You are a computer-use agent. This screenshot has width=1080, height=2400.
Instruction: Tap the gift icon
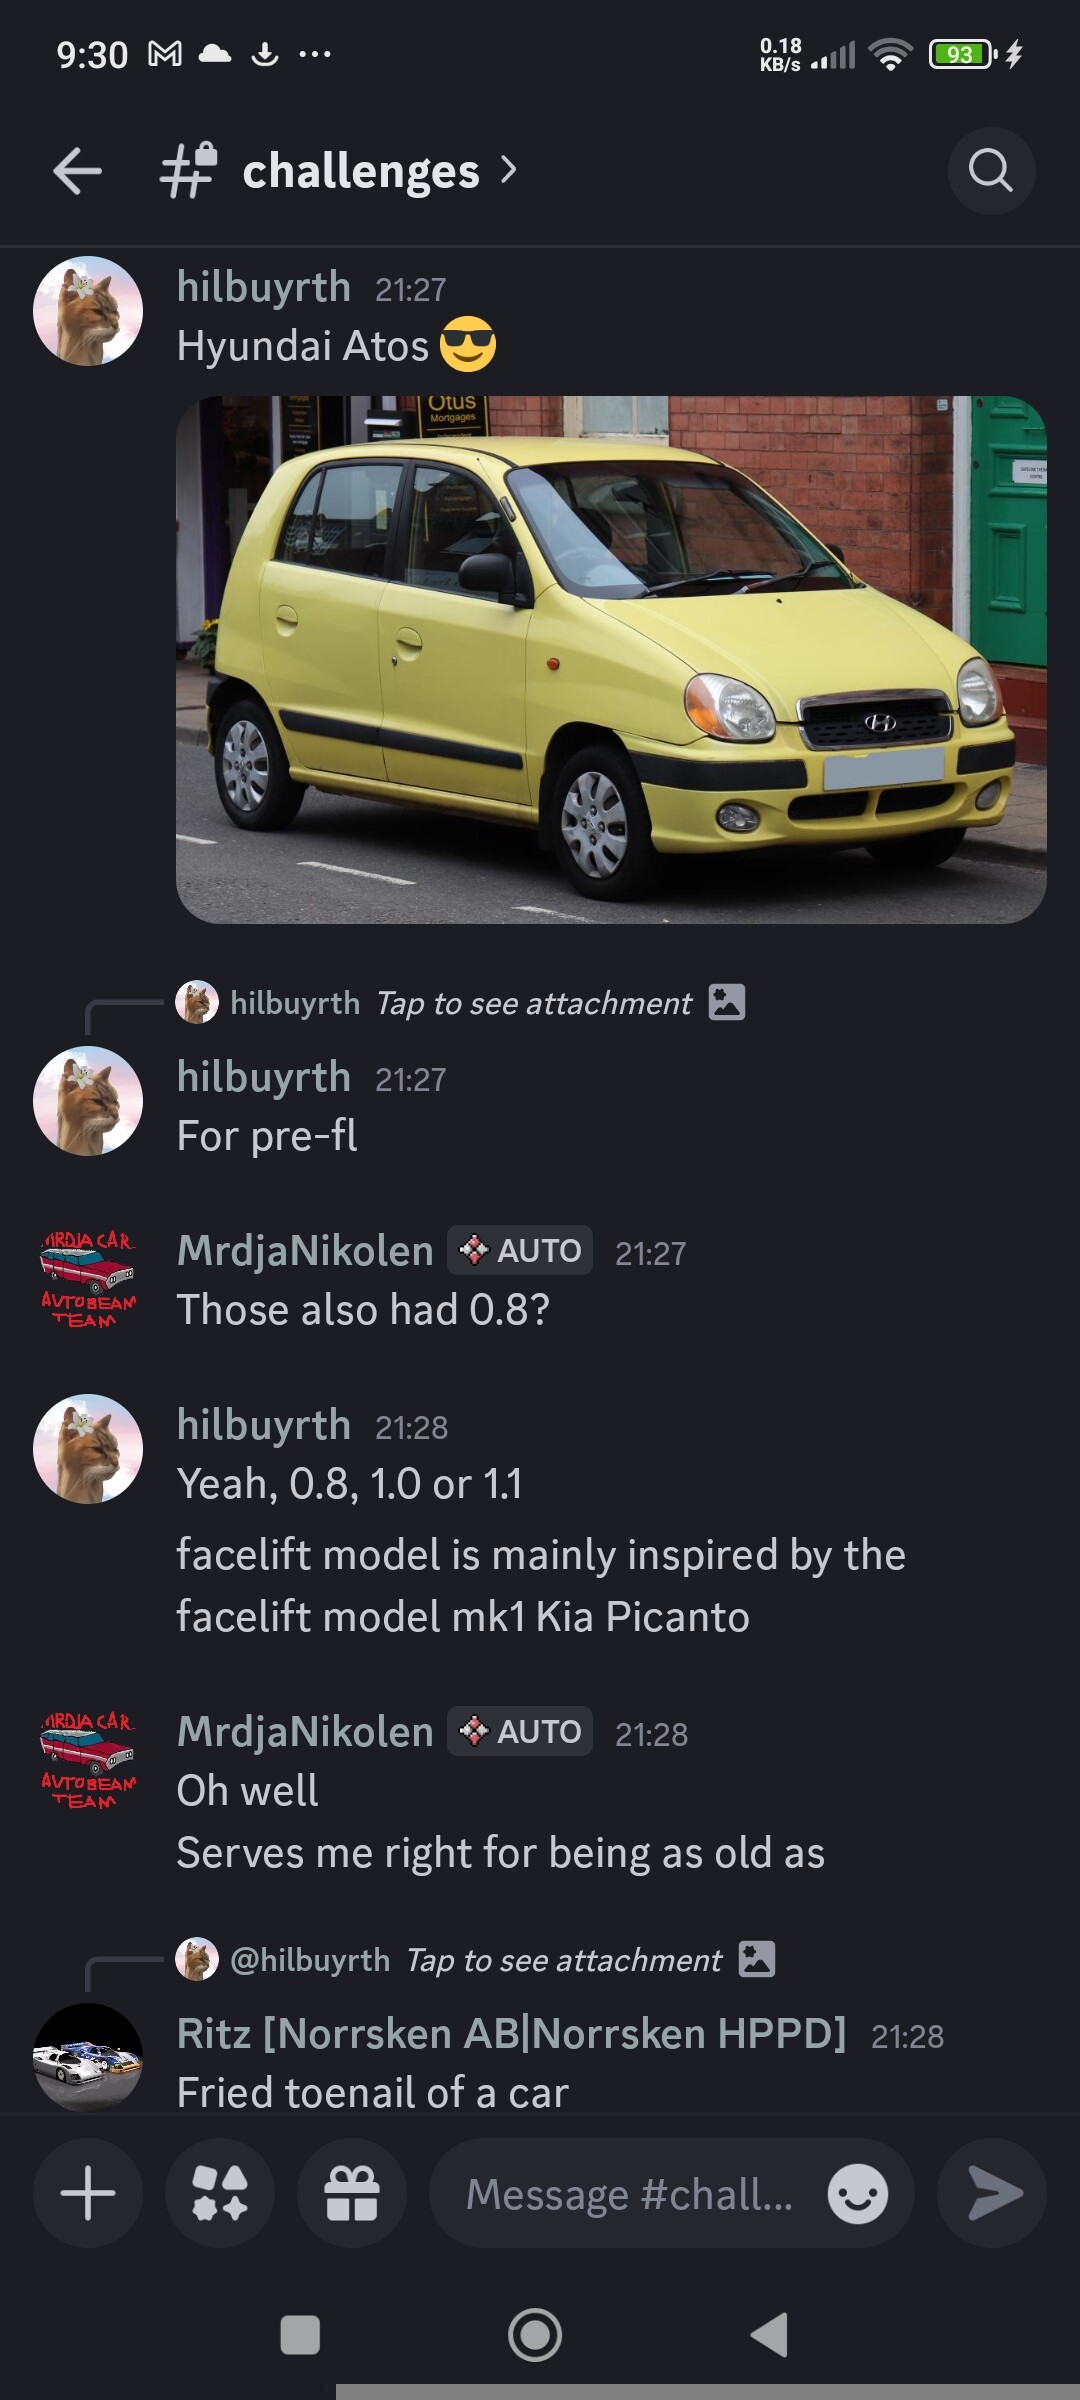[x=352, y=2193]
